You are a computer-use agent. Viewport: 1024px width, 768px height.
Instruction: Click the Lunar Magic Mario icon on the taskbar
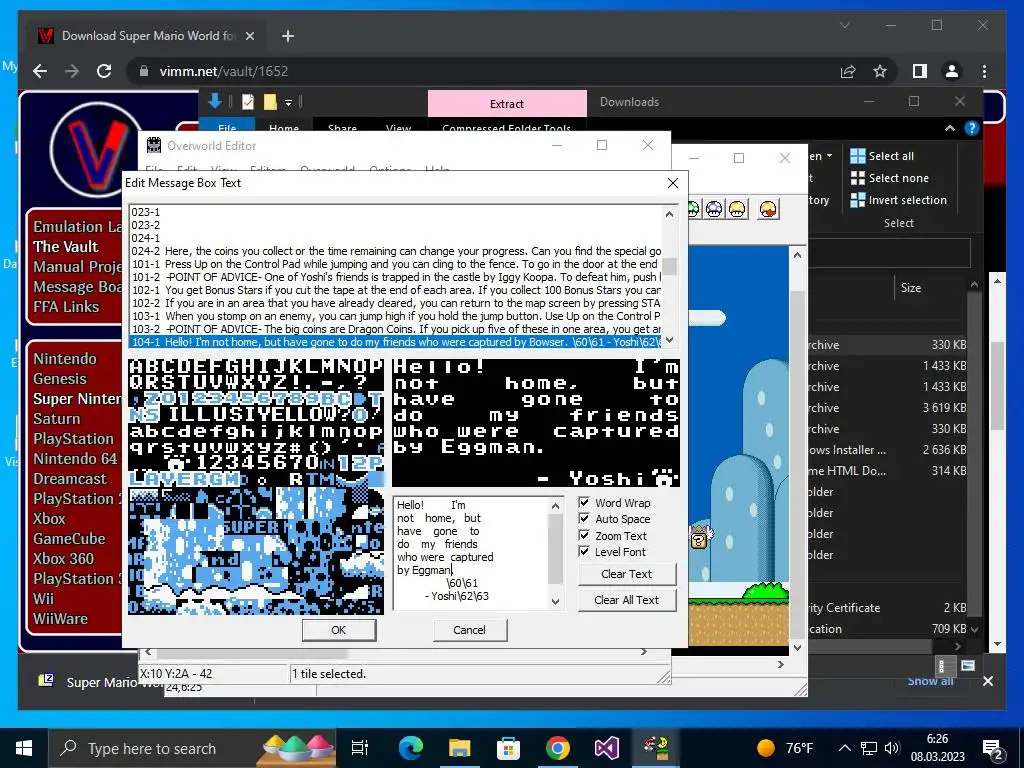click(x=656, y=748)
